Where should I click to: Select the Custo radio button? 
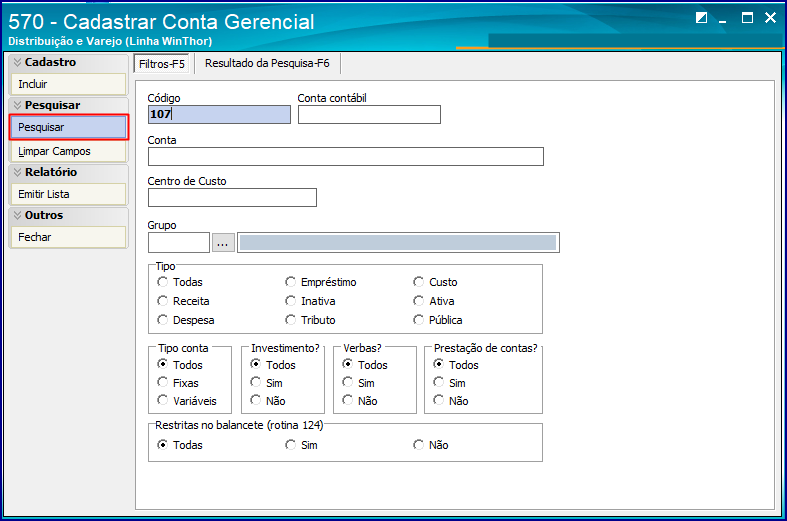(435, 282)
